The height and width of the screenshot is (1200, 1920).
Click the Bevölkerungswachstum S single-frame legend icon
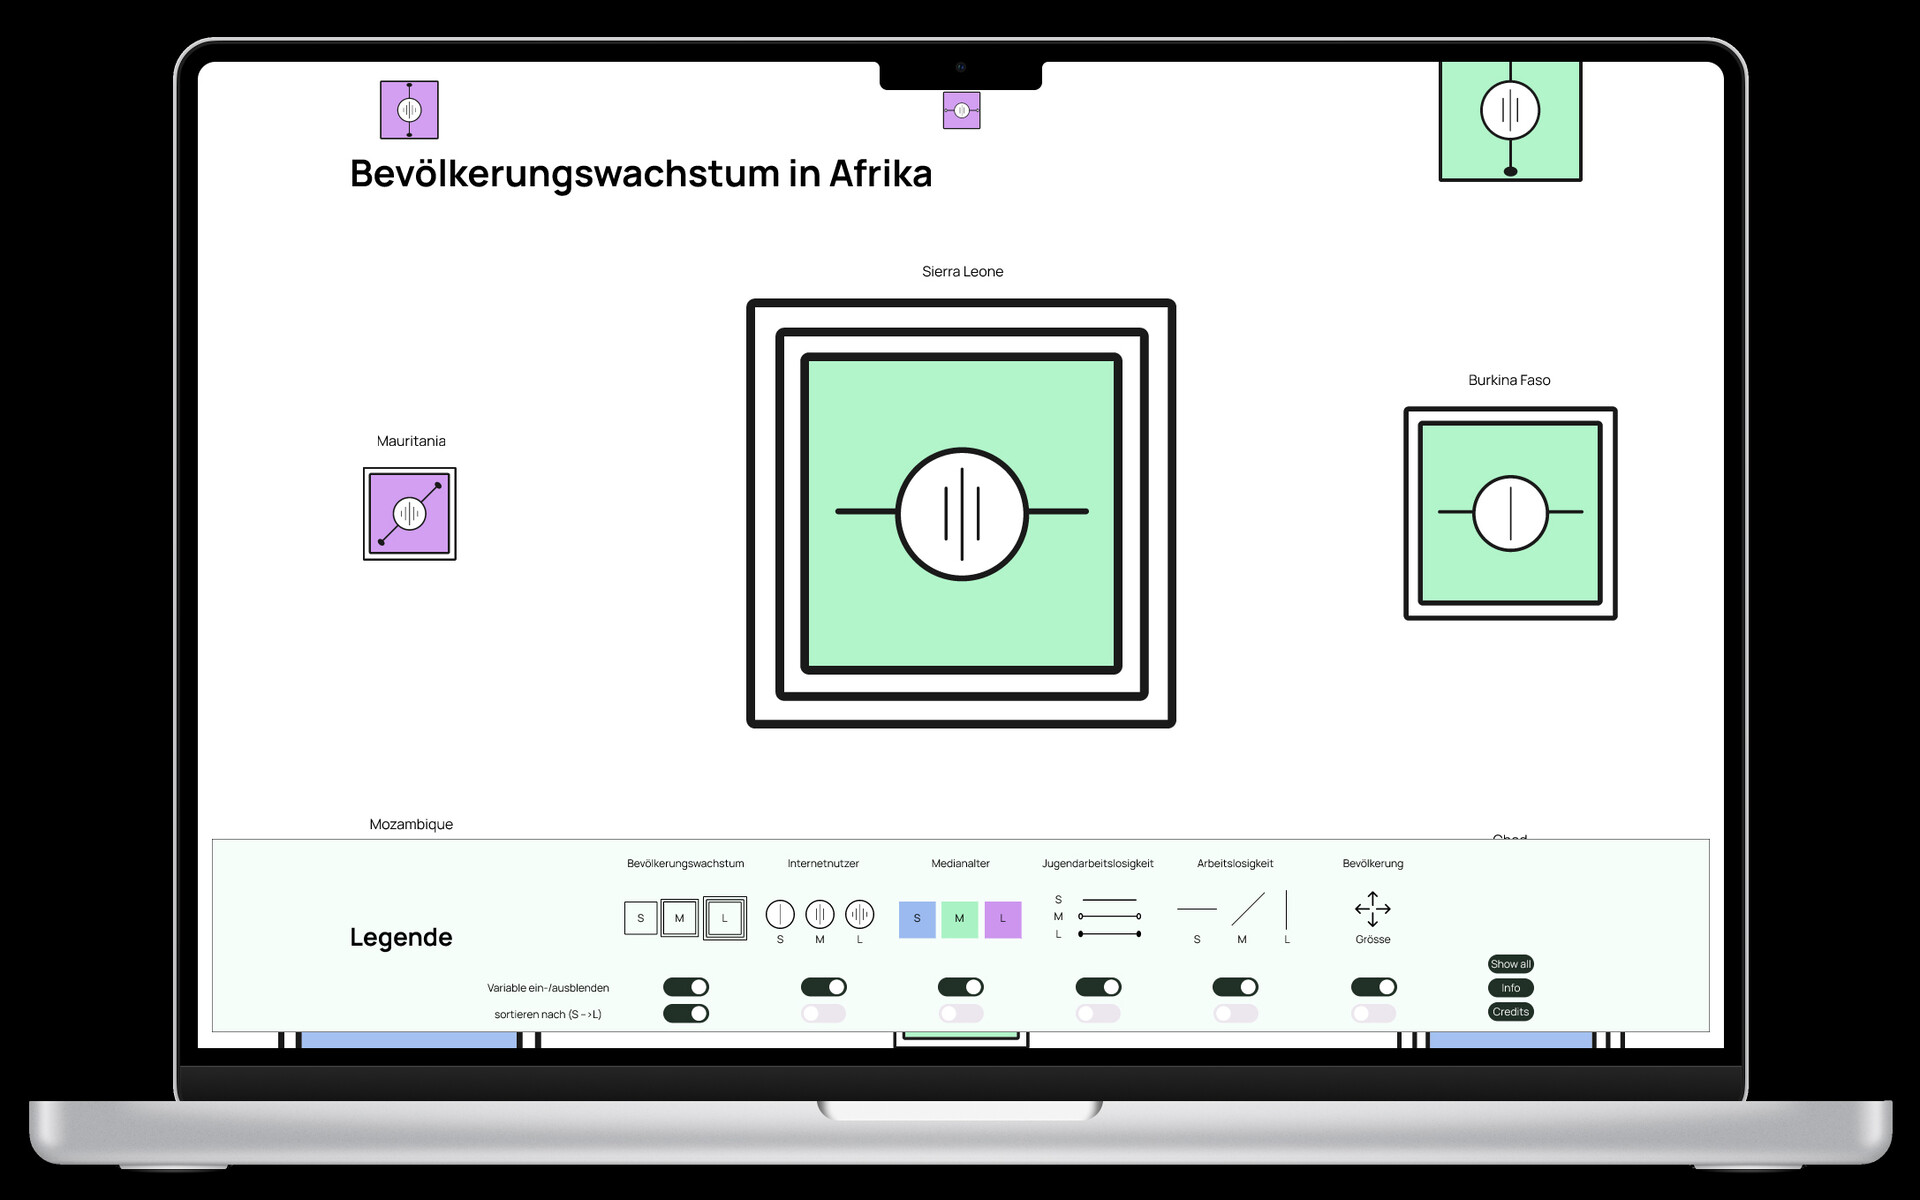(x=641, y=918)
